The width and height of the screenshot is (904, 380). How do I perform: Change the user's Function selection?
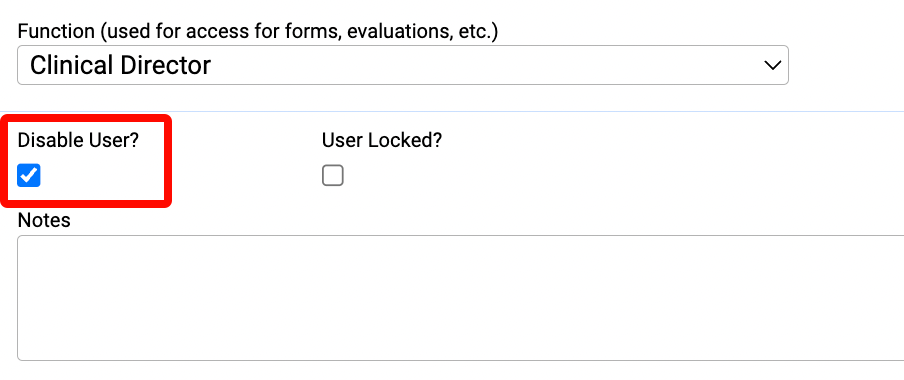coord(403,65)
